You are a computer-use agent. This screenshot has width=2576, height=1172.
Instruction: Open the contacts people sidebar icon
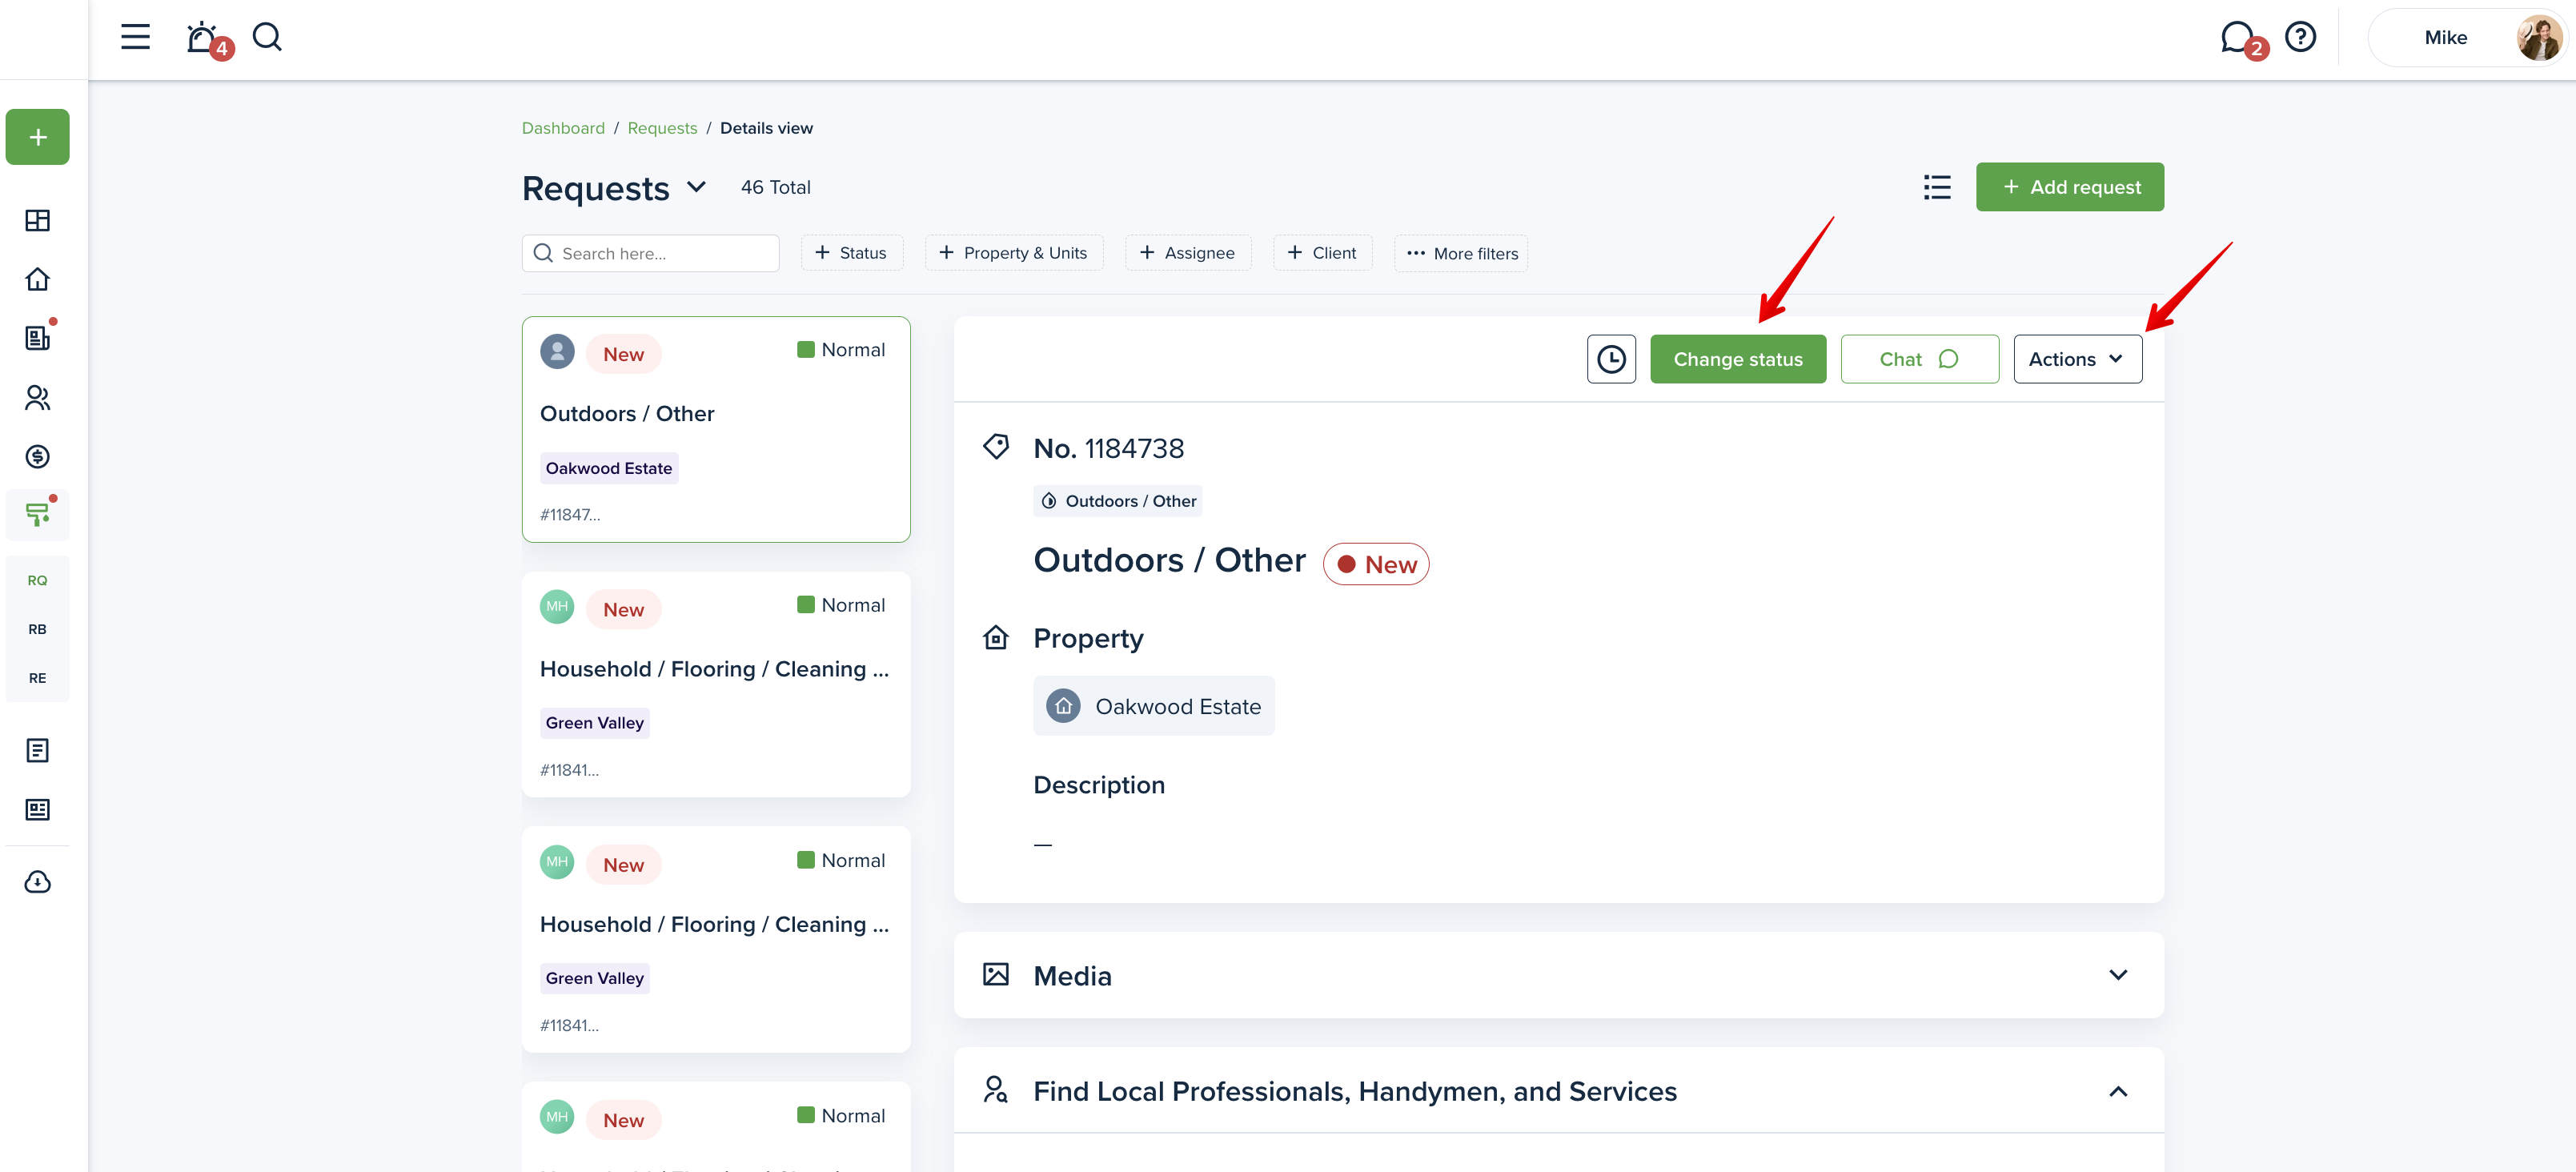38,398
